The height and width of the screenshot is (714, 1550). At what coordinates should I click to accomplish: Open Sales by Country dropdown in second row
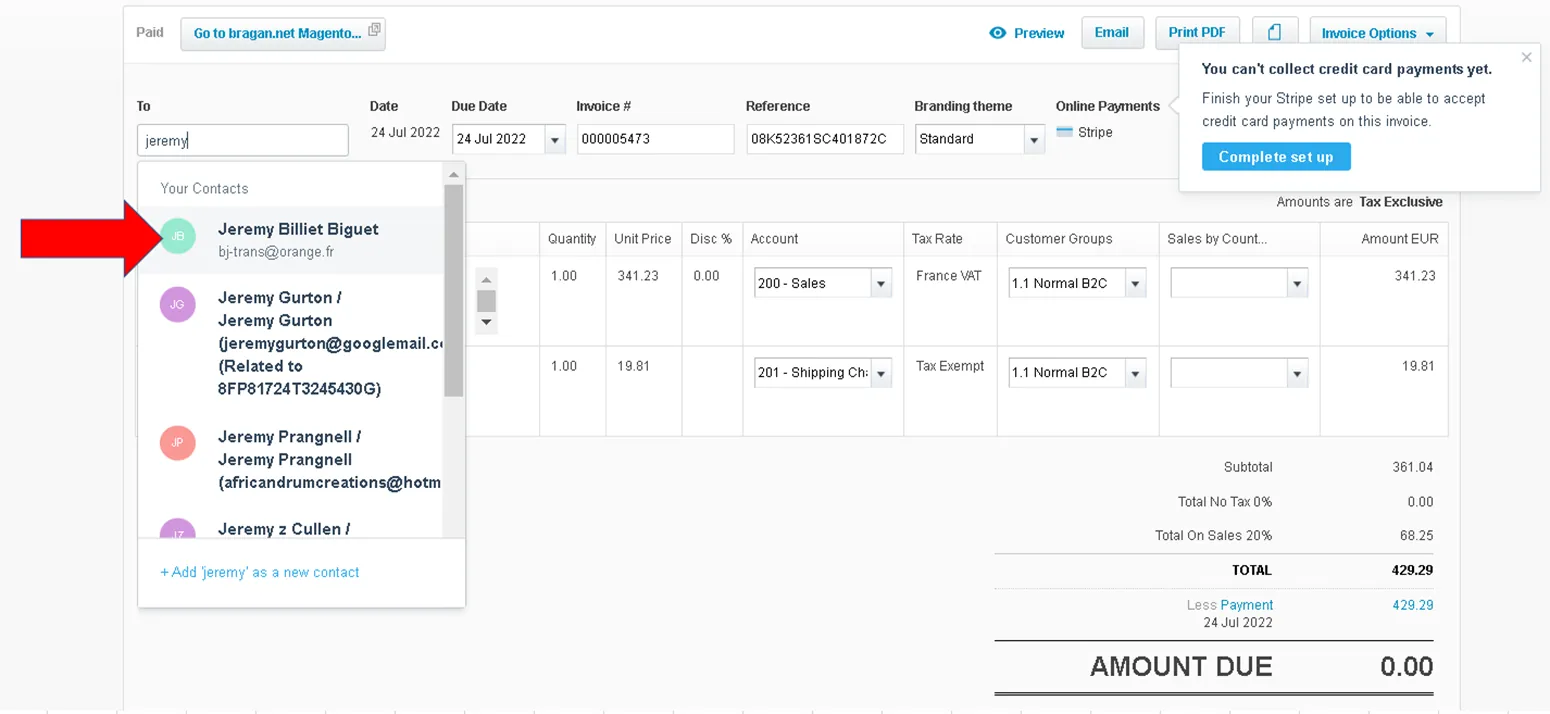(1297, 373)
